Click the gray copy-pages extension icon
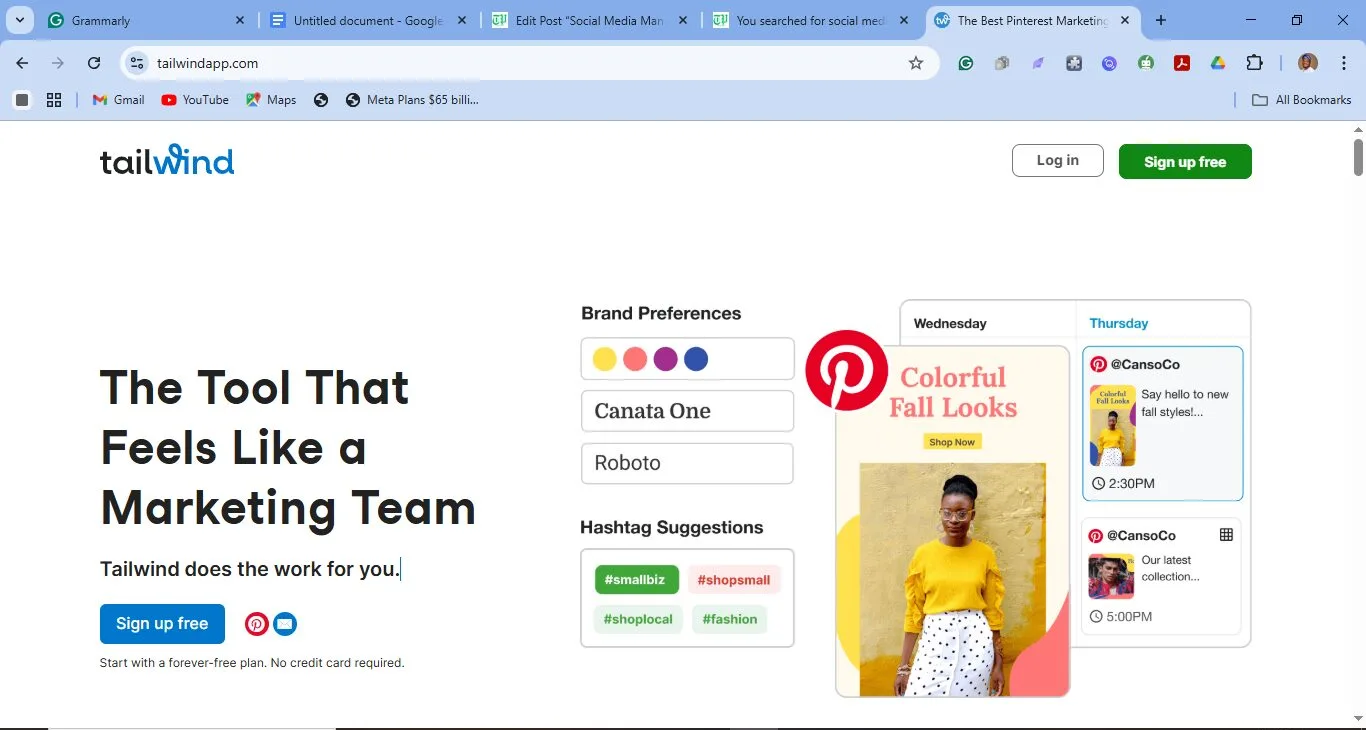 tap(1002, 63)
